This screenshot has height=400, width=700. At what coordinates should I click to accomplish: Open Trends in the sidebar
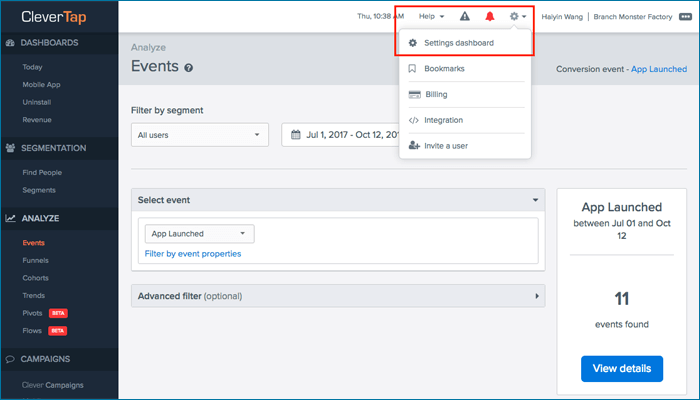point(34,296)
